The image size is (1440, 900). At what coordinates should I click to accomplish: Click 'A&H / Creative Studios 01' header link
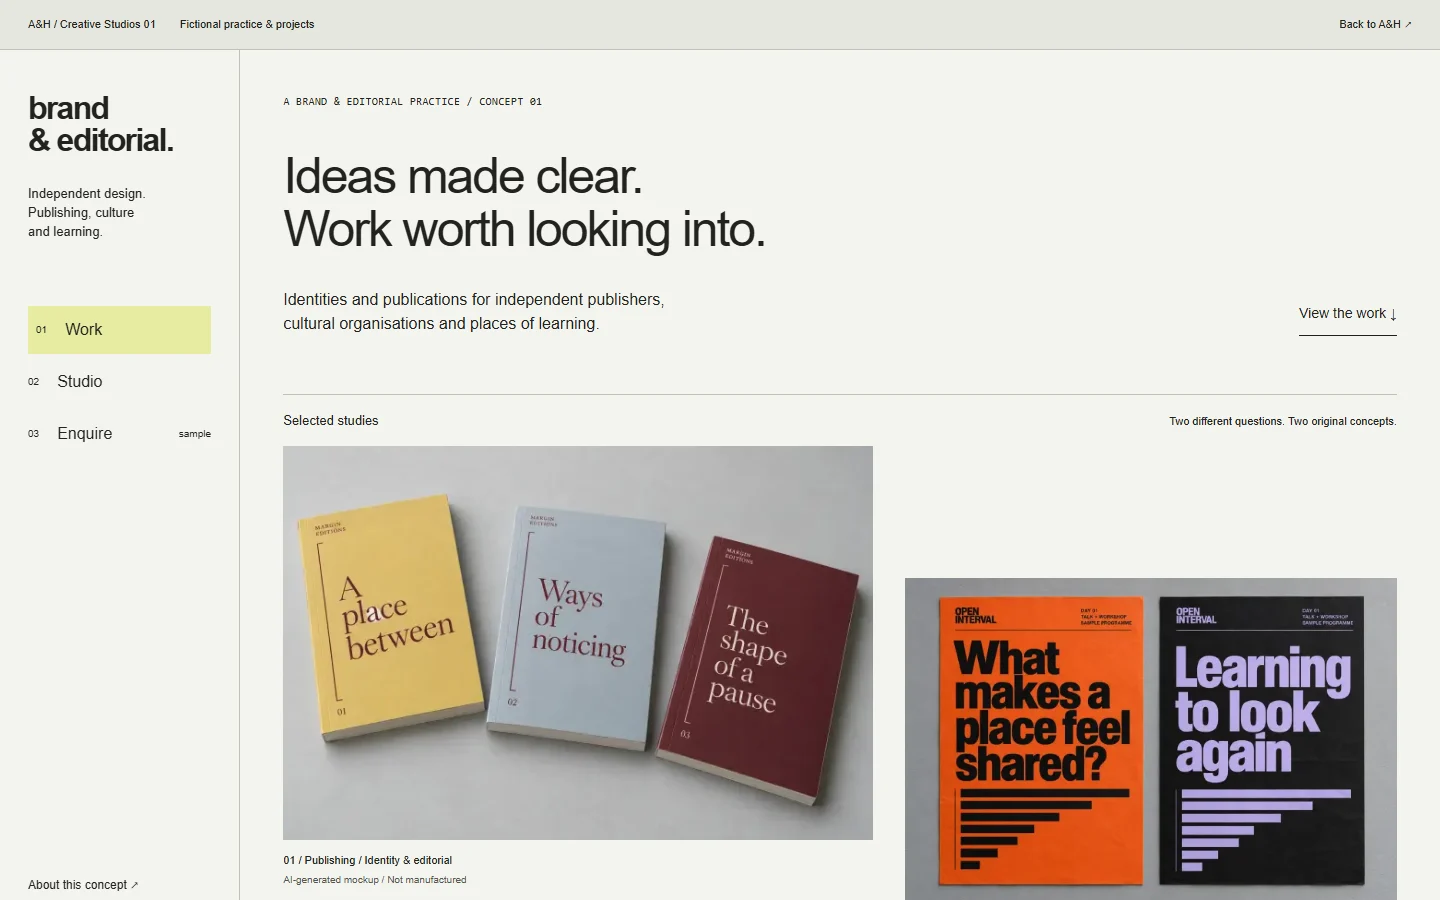pyautogui.click(x=92, y=24)
